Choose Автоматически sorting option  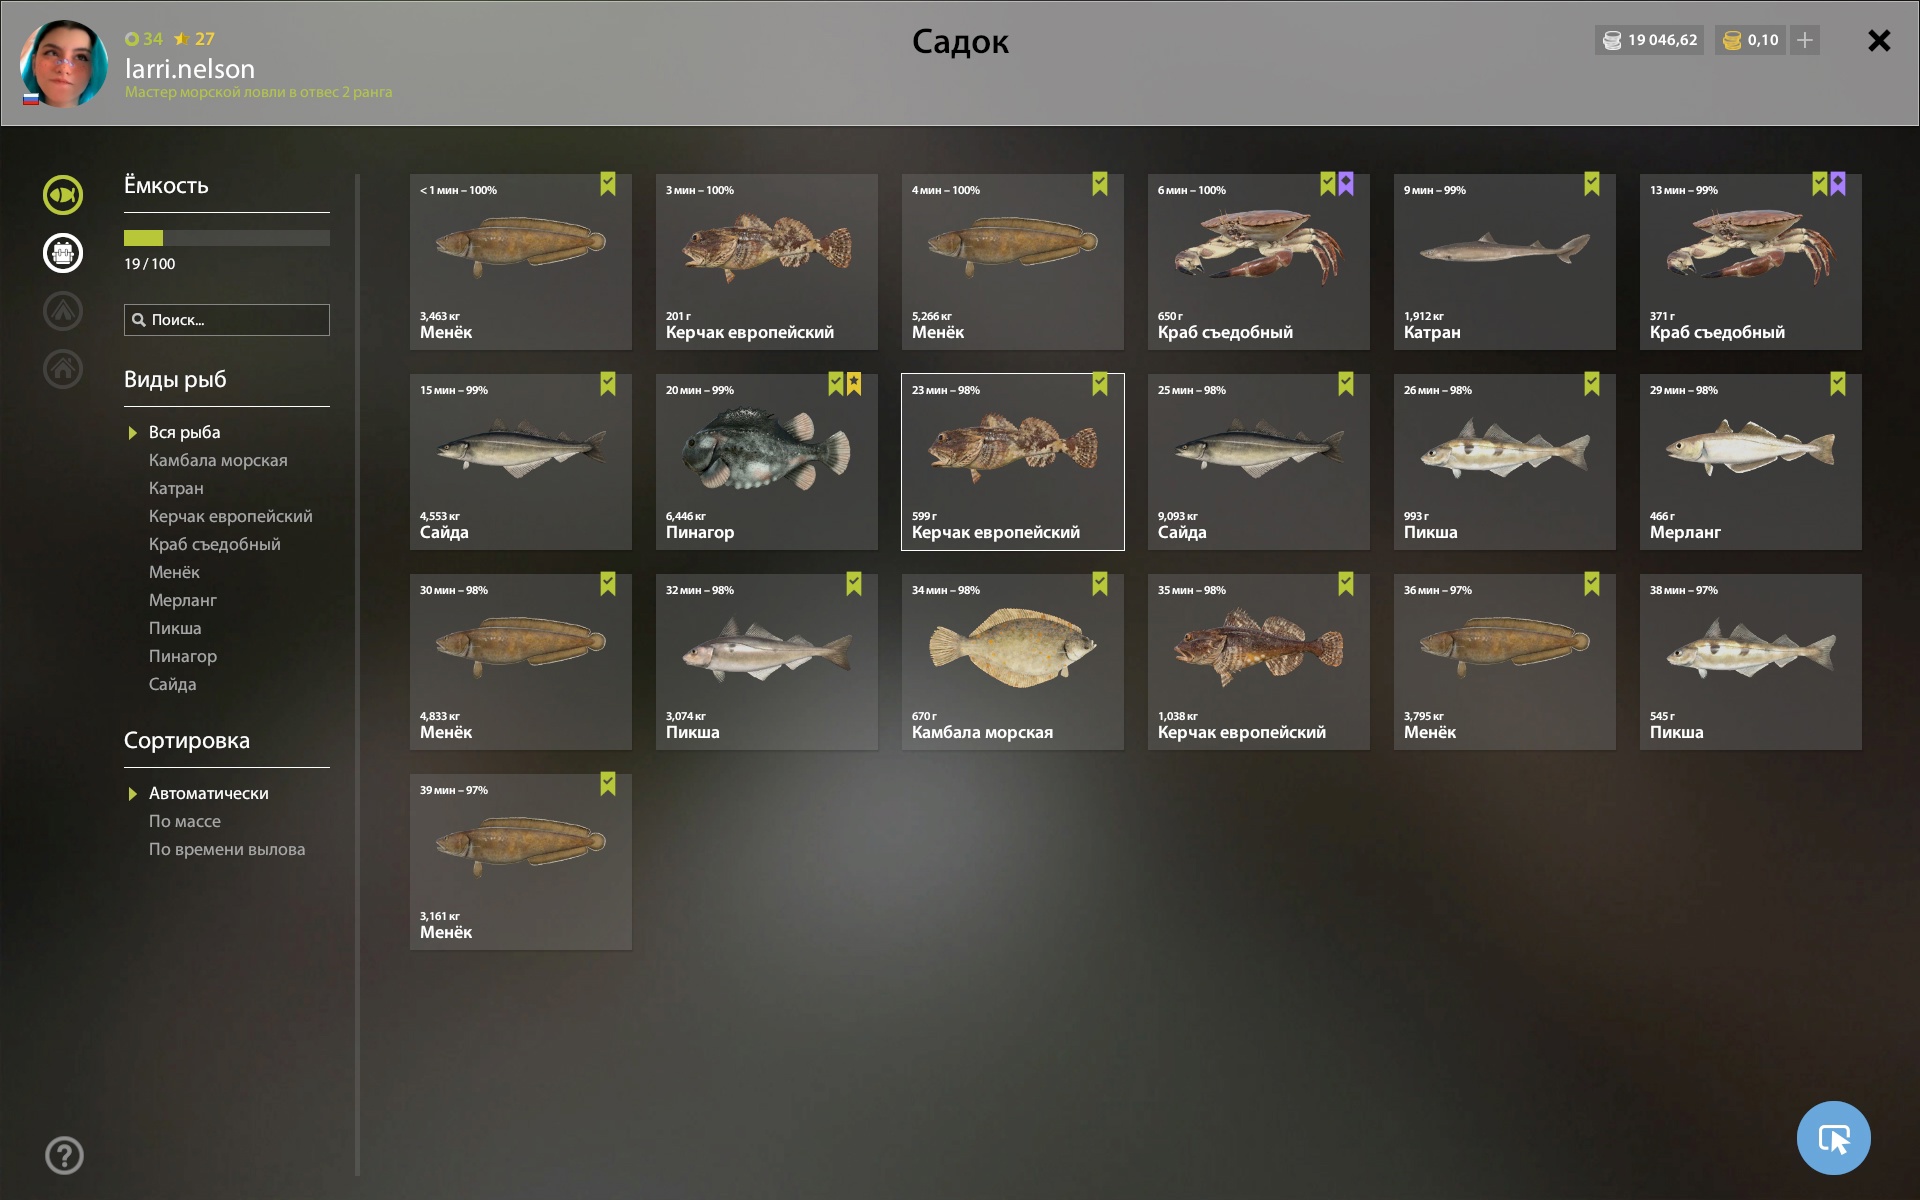coord(208,793)
